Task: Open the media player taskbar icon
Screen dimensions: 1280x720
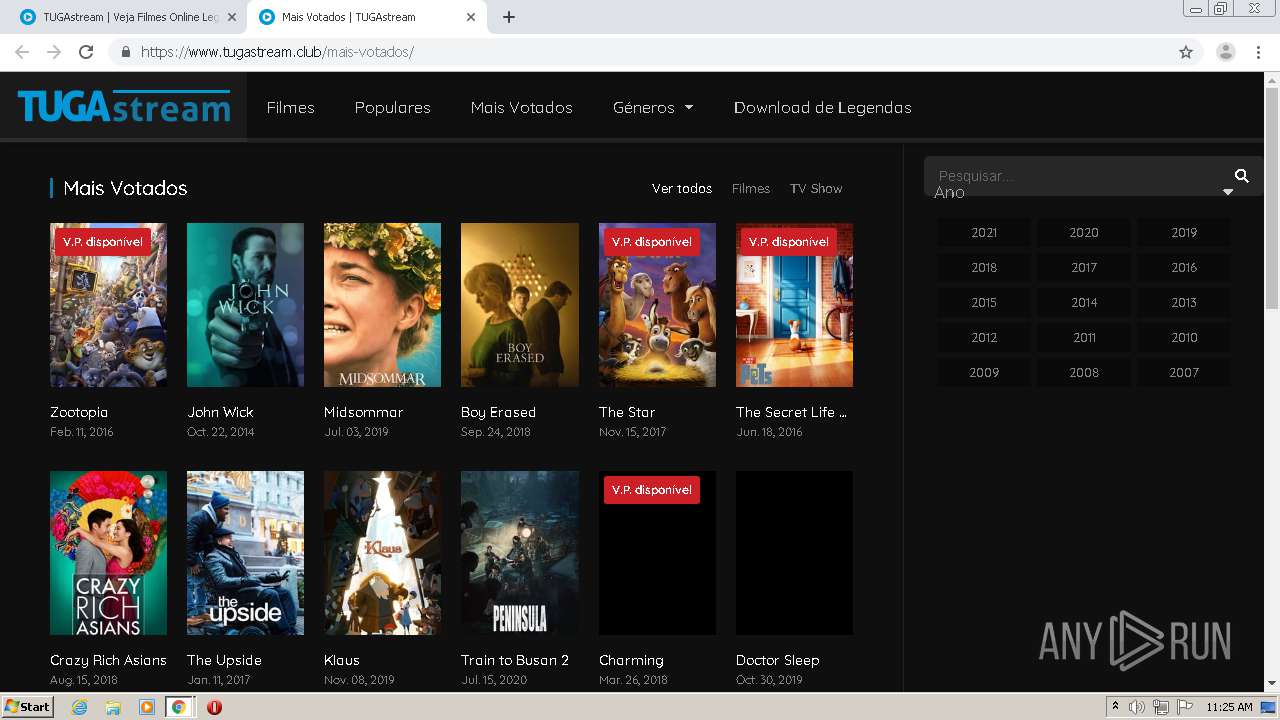Action: click(x=146, y=707)
